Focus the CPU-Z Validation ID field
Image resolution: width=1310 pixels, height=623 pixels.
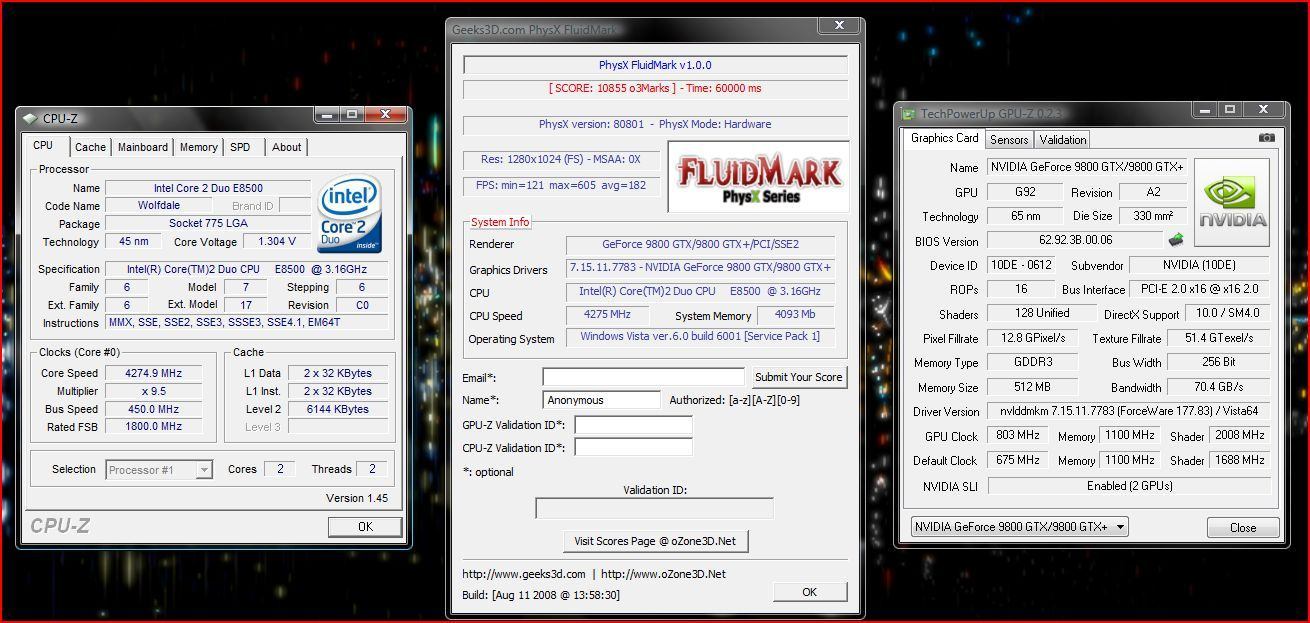pos(633,448)
